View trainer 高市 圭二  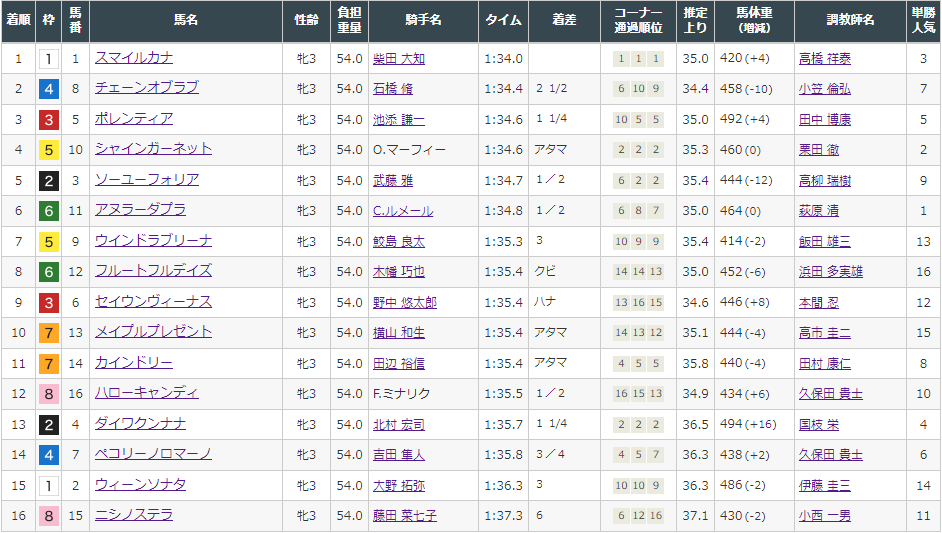tap(825, 333)
